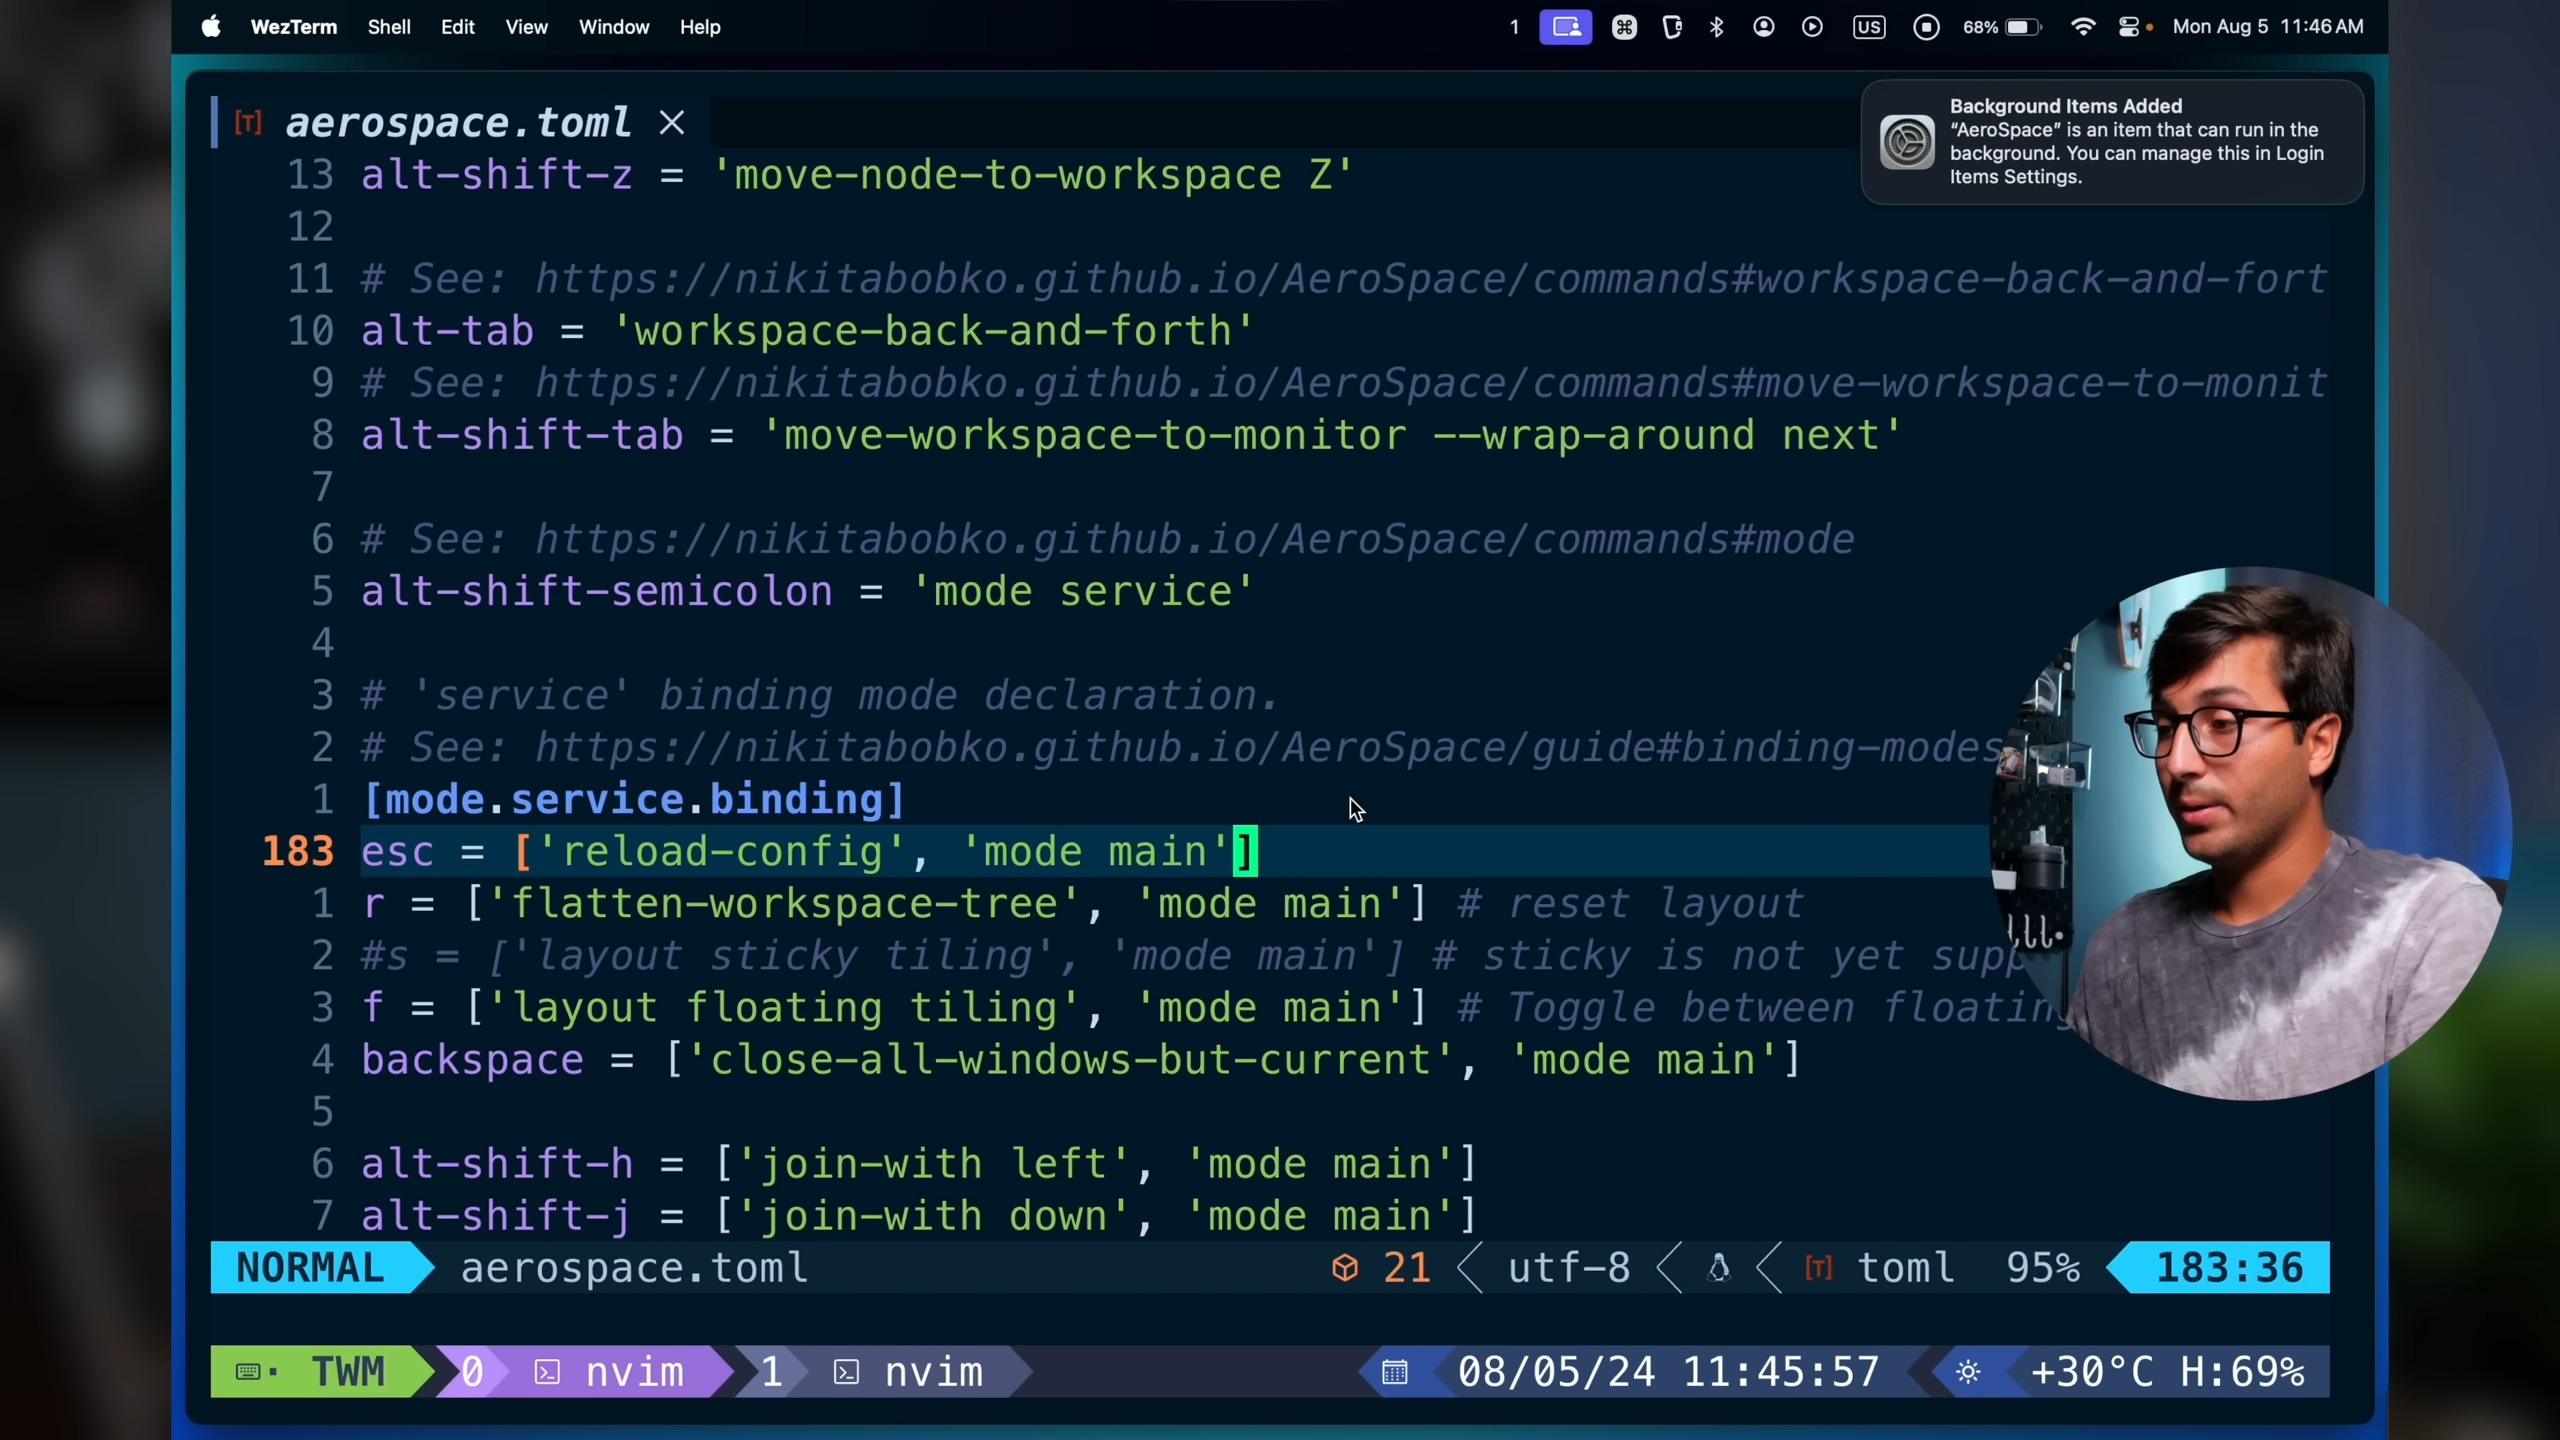Image resolution: width=2560 pixels, height=1440 pixels.
Task: Open the Shell menu
Action: tap(388, 27)
